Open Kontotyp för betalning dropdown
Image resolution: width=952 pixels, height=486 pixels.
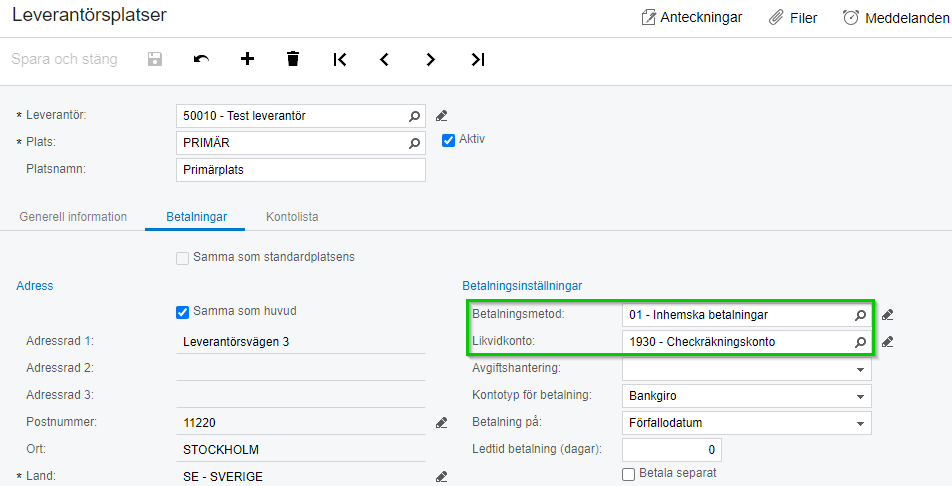860,396
